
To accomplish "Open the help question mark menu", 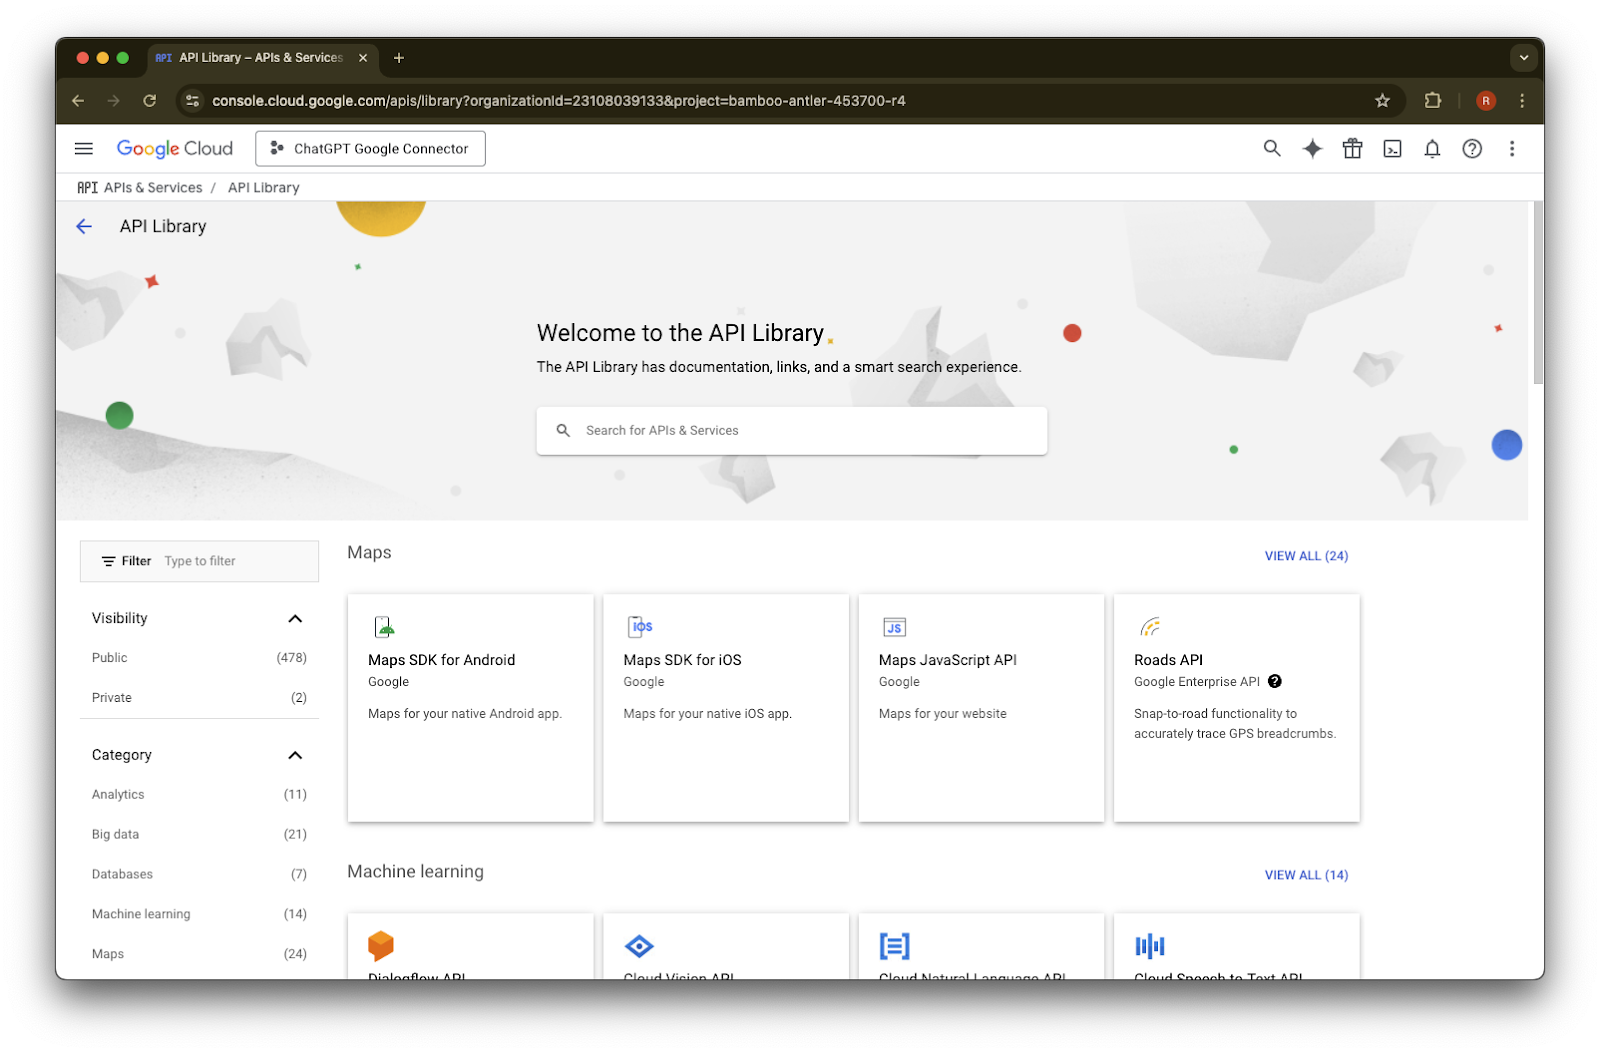I will [x=1472, y=149].
